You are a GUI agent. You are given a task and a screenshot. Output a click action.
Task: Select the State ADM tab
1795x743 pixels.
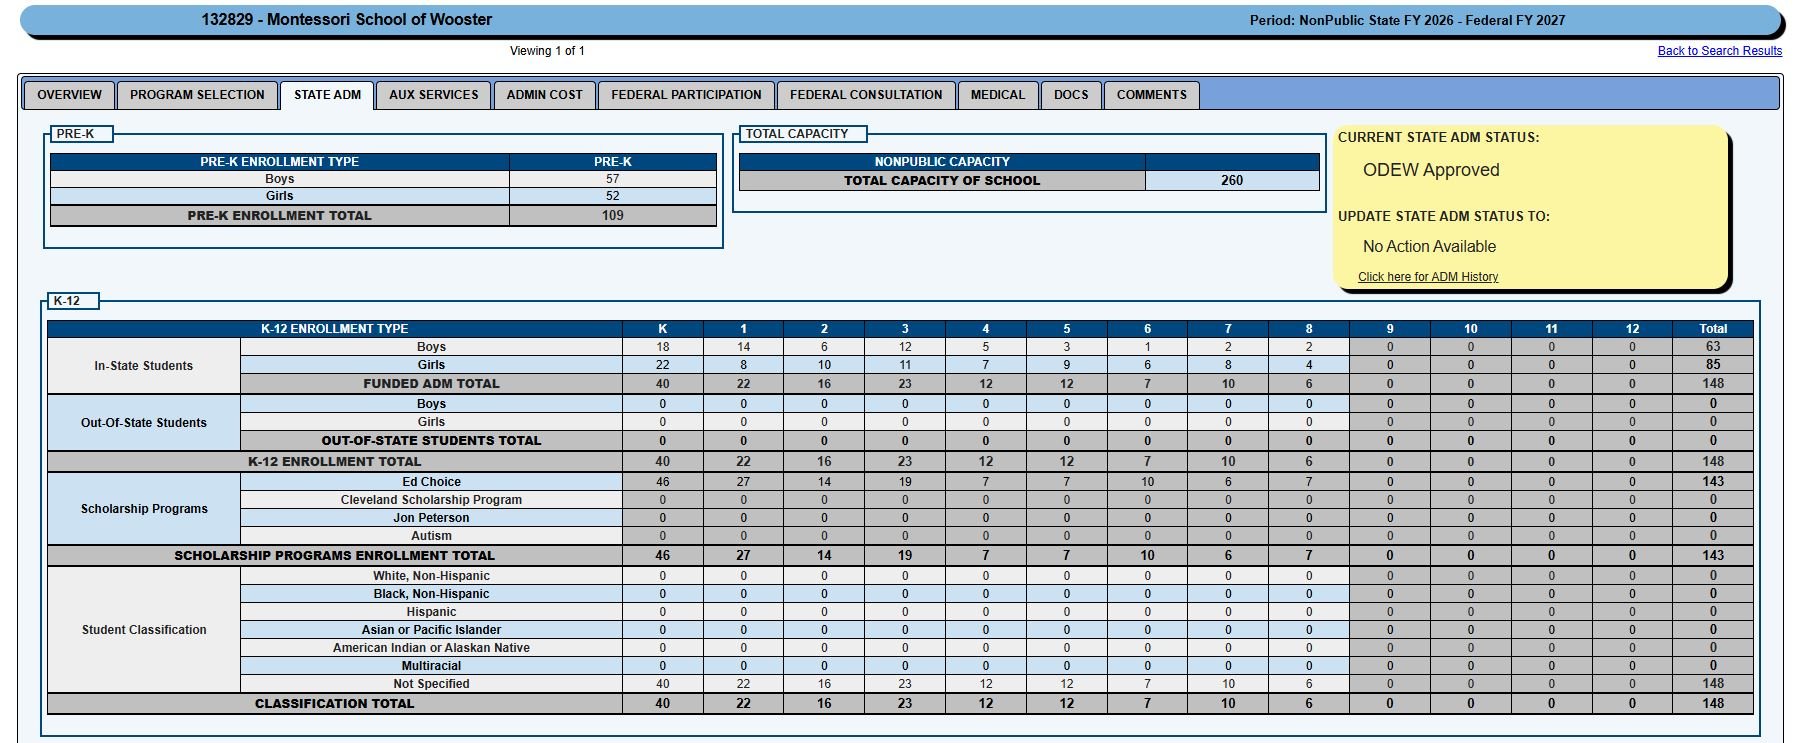click(x=327, y=95)
